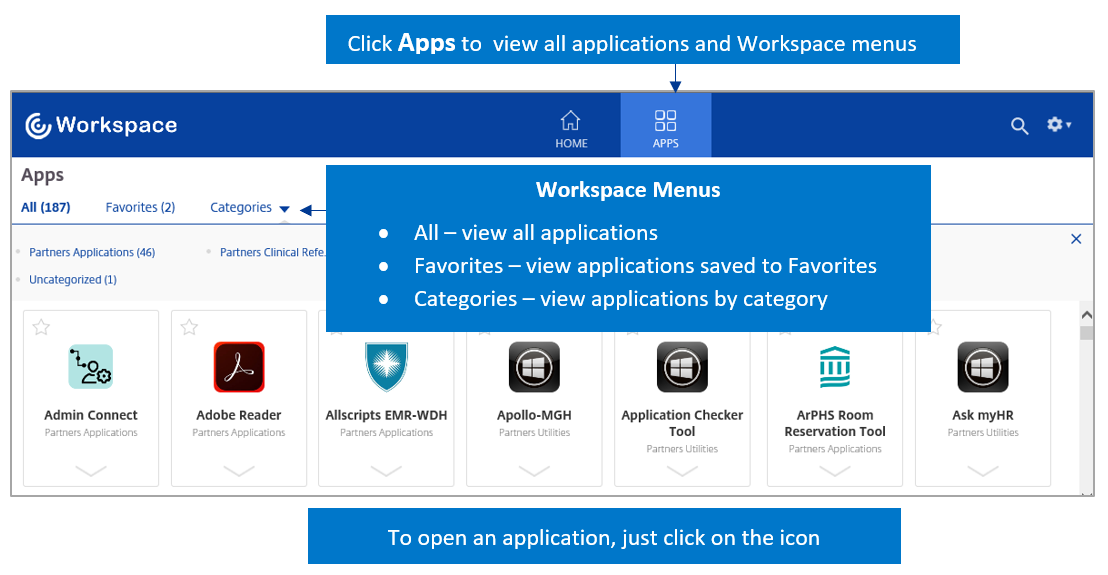Expand details chevron under Apollo-MGH
This screenshot has height=575, width=1108.
pyautogui.click(x=534, y=471)
